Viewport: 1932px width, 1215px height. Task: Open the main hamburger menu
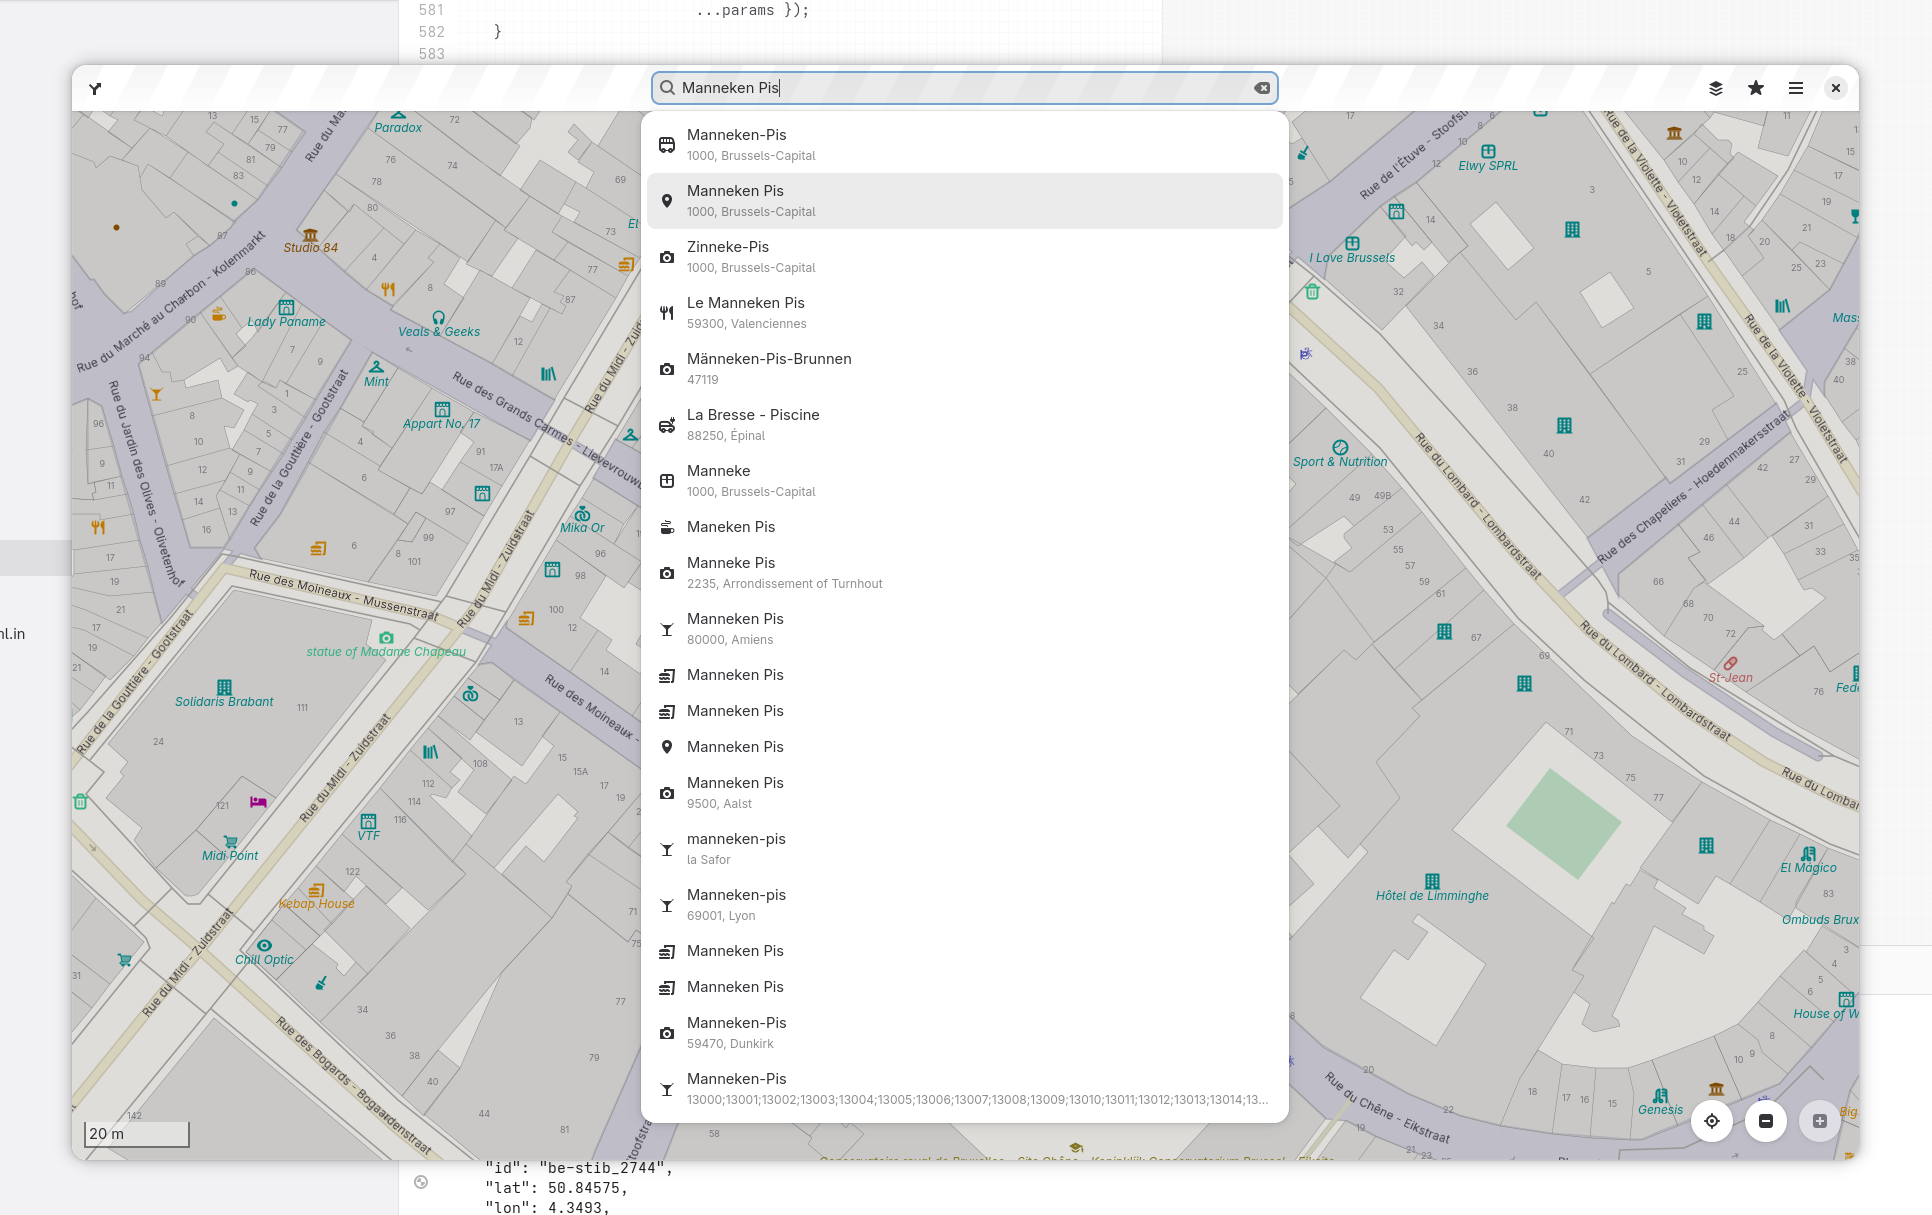[x=1796, y=88]
